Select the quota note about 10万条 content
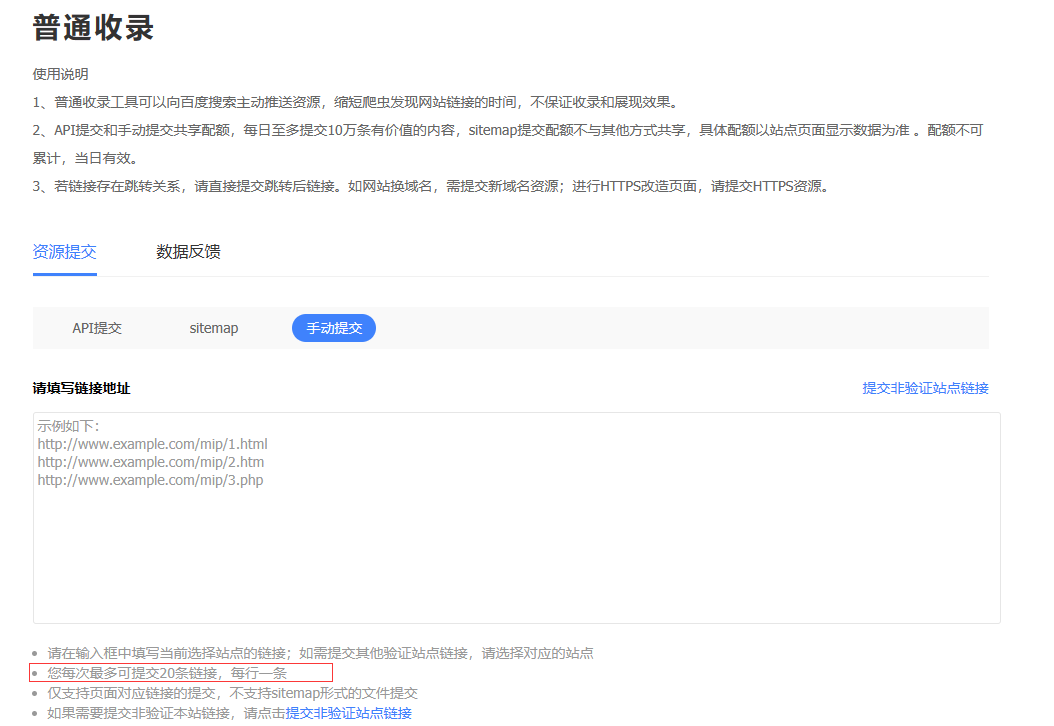Screen dimensions: 1054x726 pos(500,129)
